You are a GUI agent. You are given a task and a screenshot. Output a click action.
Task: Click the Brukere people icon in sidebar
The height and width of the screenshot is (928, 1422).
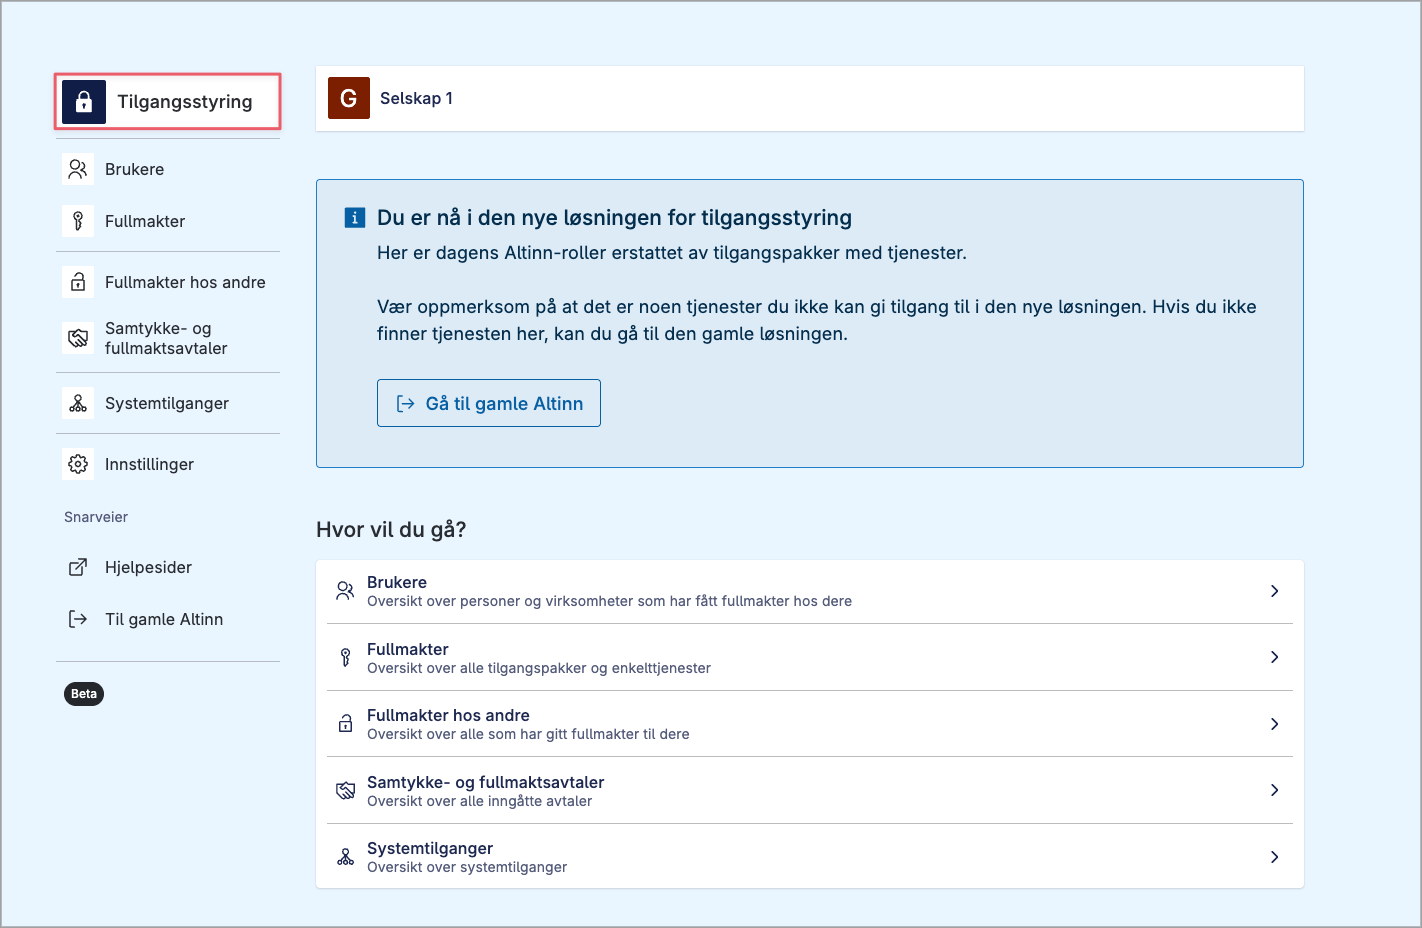pyautogui.click(x=78, y=169)
